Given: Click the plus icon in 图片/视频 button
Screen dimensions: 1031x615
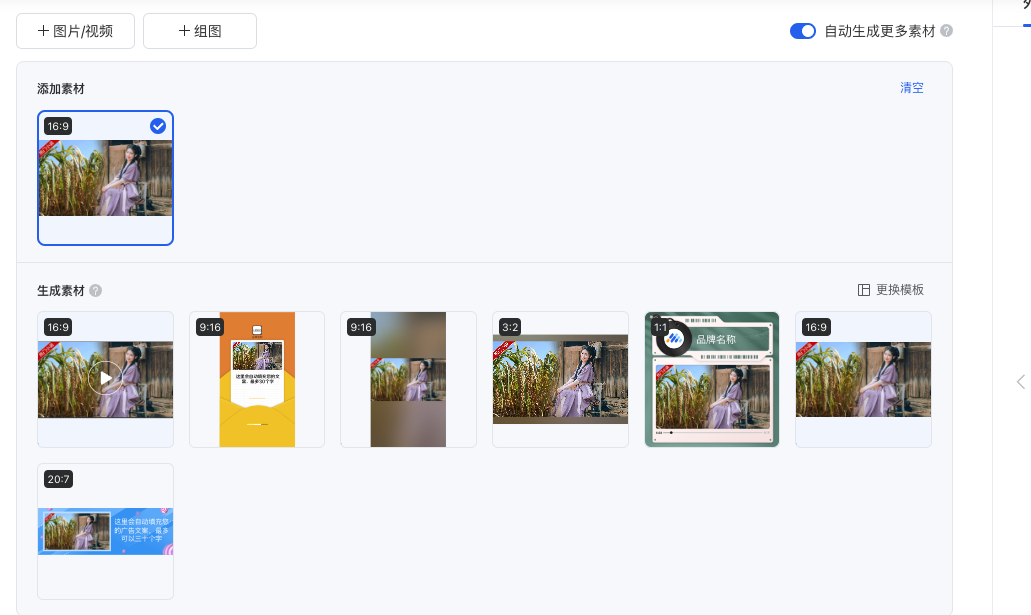Looking at the screenshot, I should (43, 31).
